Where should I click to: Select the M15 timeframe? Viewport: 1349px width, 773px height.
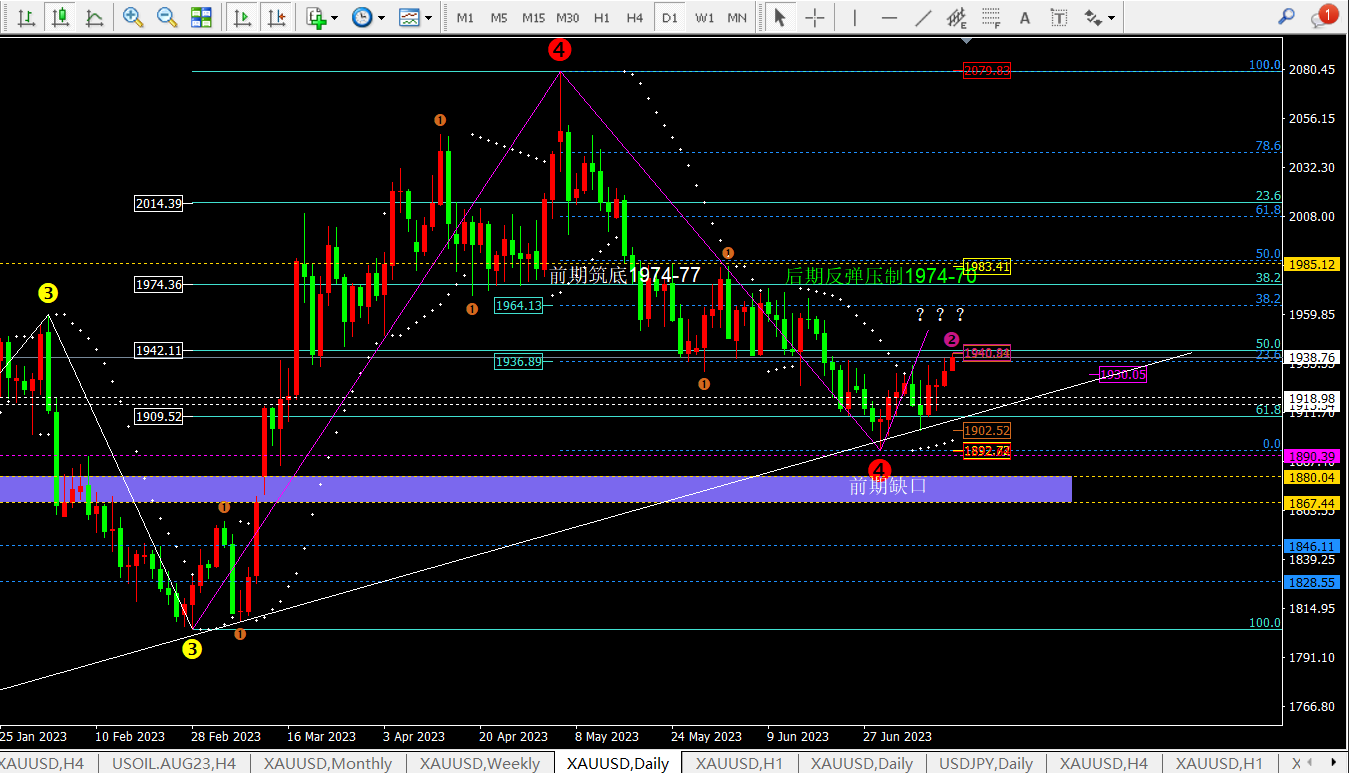pyautogui.click(x=533, y=17)
